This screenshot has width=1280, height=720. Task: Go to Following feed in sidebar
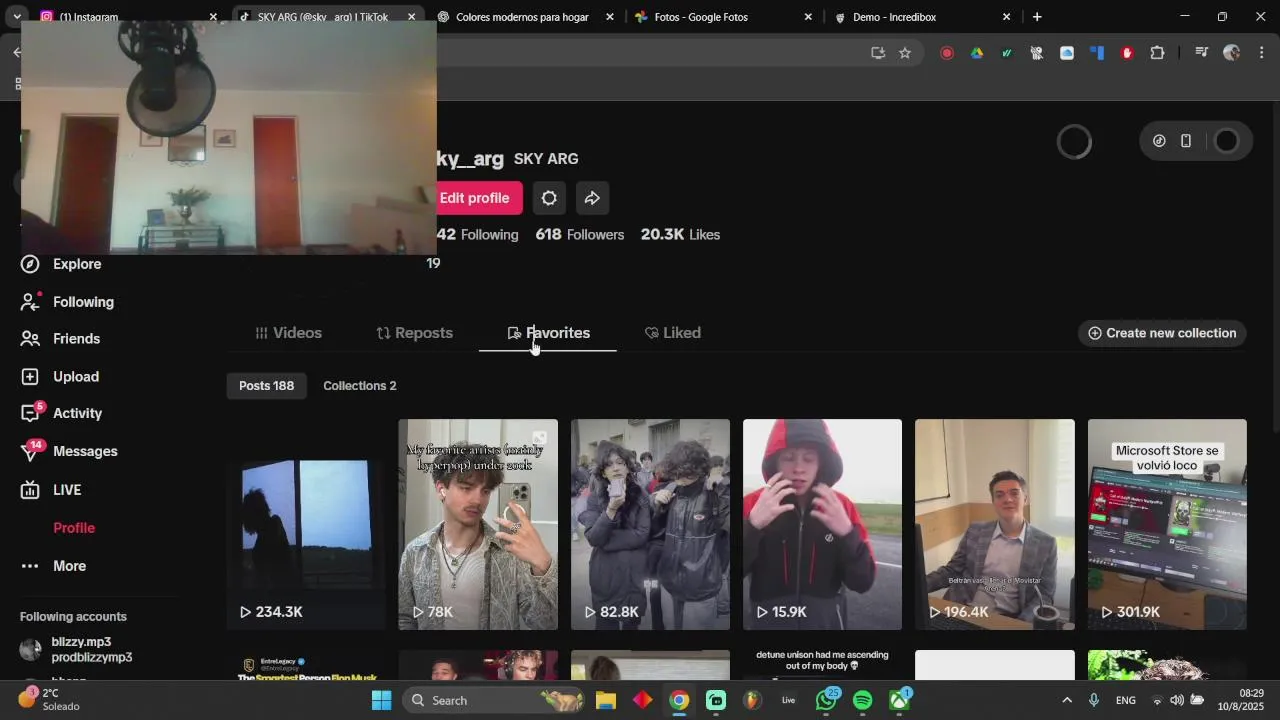click(68, 302)
